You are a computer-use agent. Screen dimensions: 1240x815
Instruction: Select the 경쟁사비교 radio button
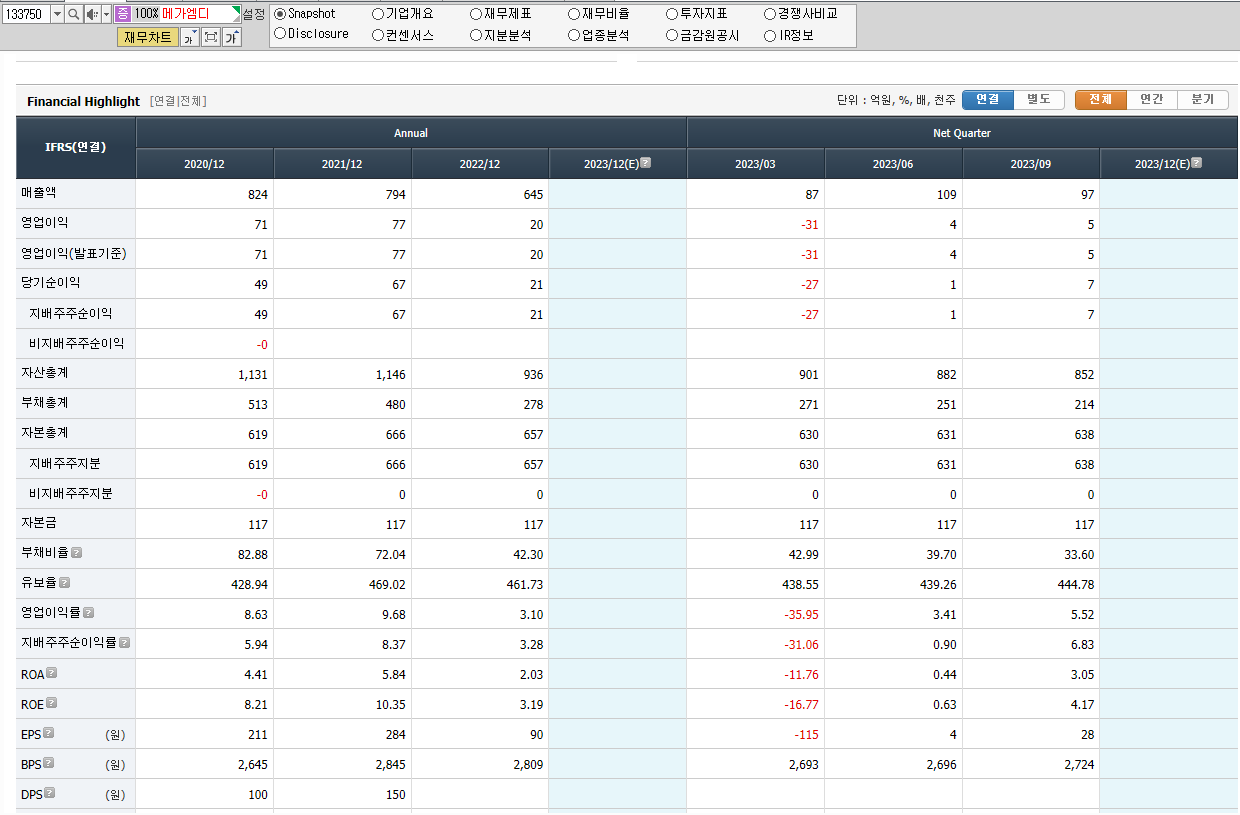click(770, 14)
